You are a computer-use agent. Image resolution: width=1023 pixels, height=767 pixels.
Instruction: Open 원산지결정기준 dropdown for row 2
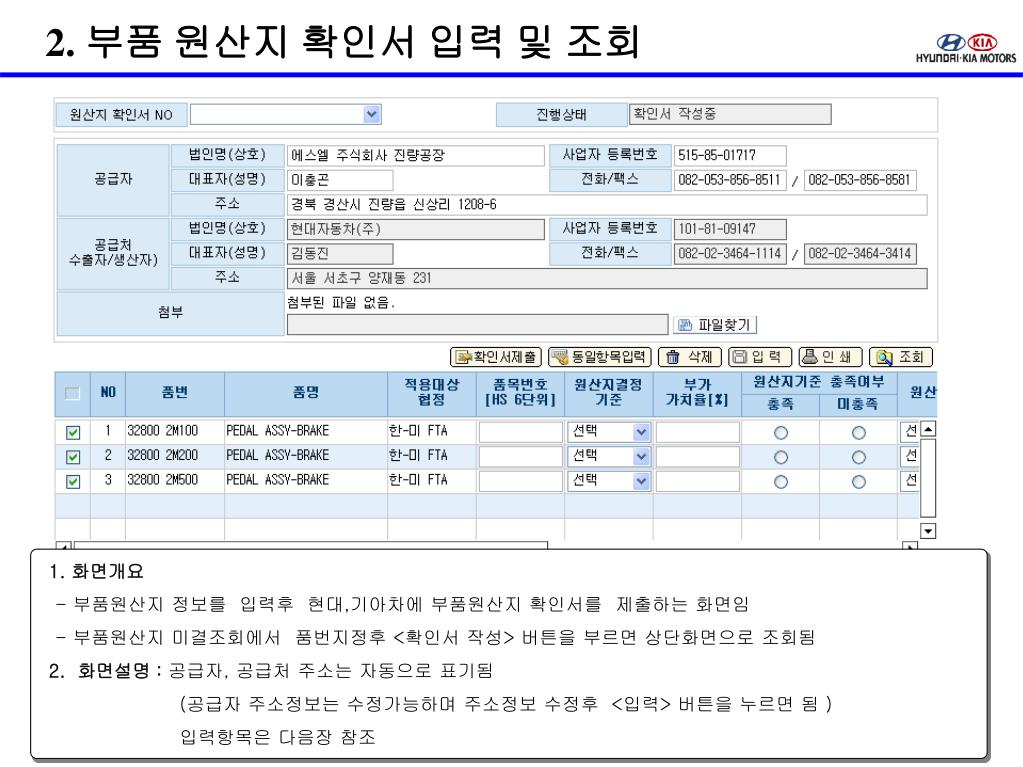tap(641, 457)
